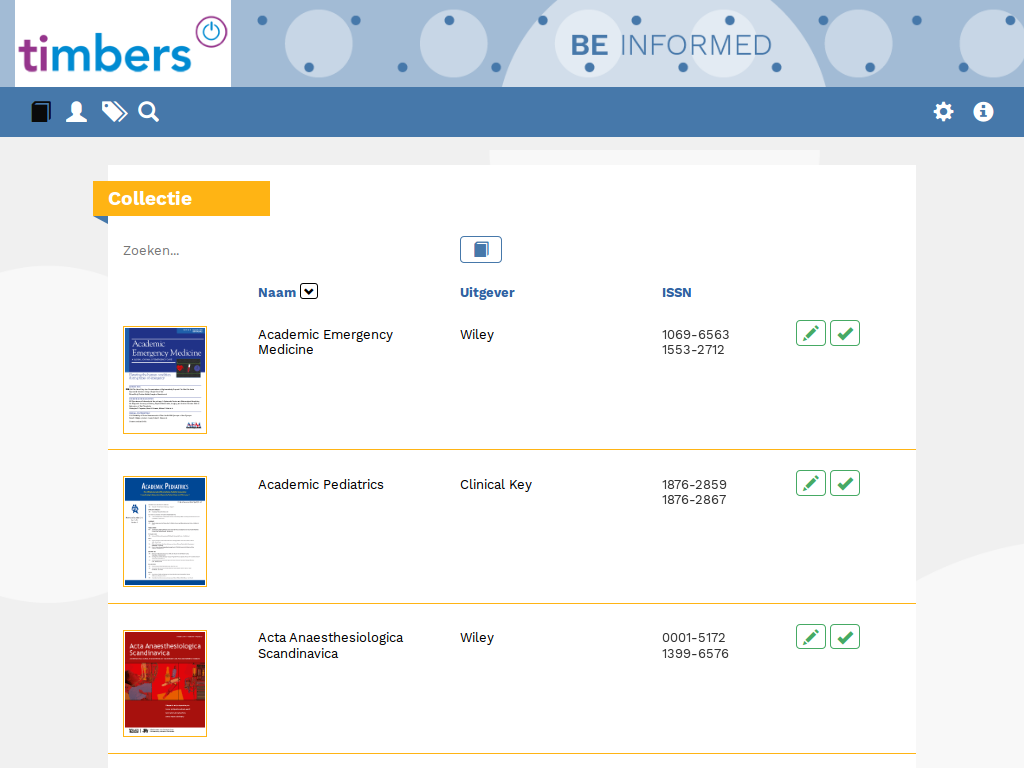The image size is (1024, 768).
Task: Sort by the ISSN column header
Action: pyautogui.click(x=677, y=293)
